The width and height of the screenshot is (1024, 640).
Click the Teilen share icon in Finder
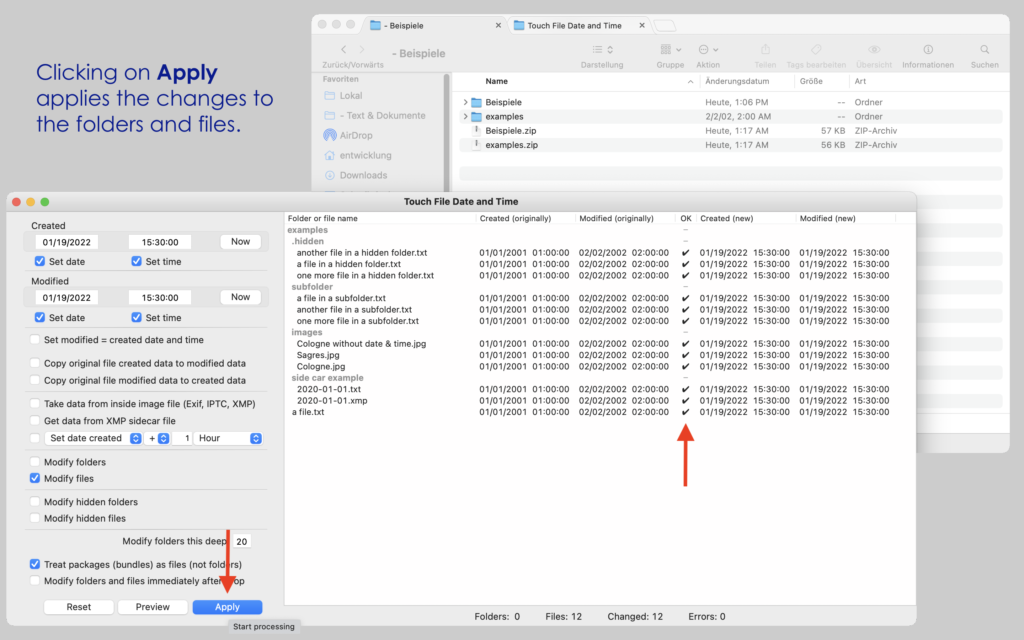[x=765, y=50]
